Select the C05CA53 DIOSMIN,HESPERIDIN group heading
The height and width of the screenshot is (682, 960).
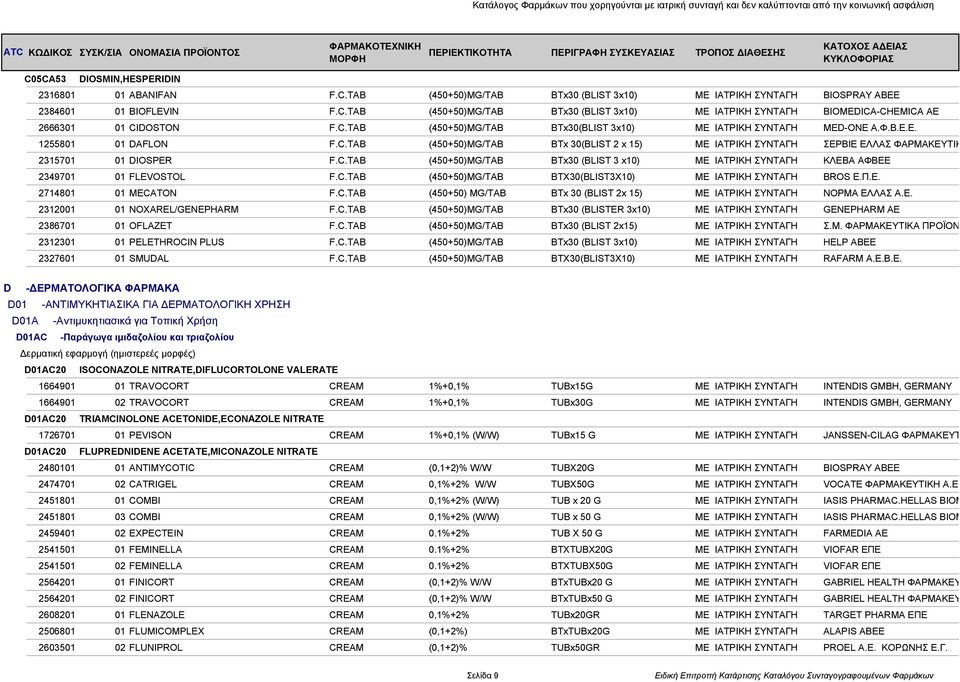[102, 79]
